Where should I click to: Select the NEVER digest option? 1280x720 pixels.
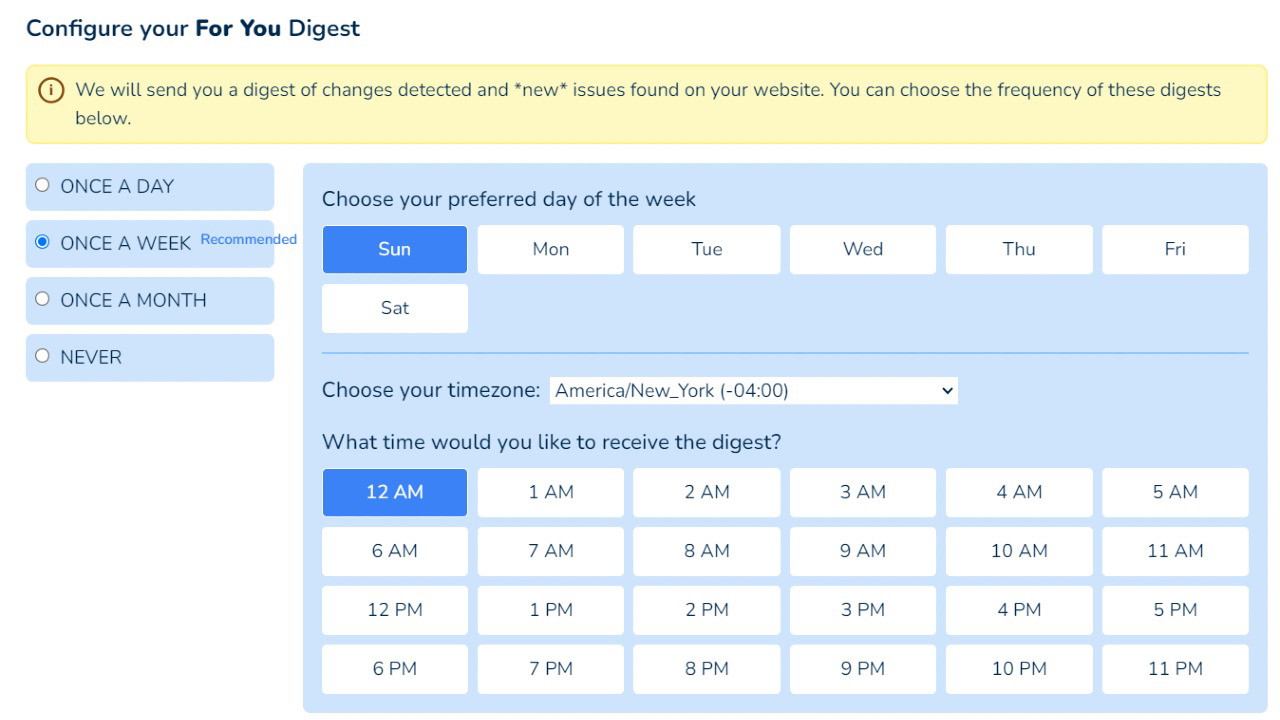pos(42,356)
